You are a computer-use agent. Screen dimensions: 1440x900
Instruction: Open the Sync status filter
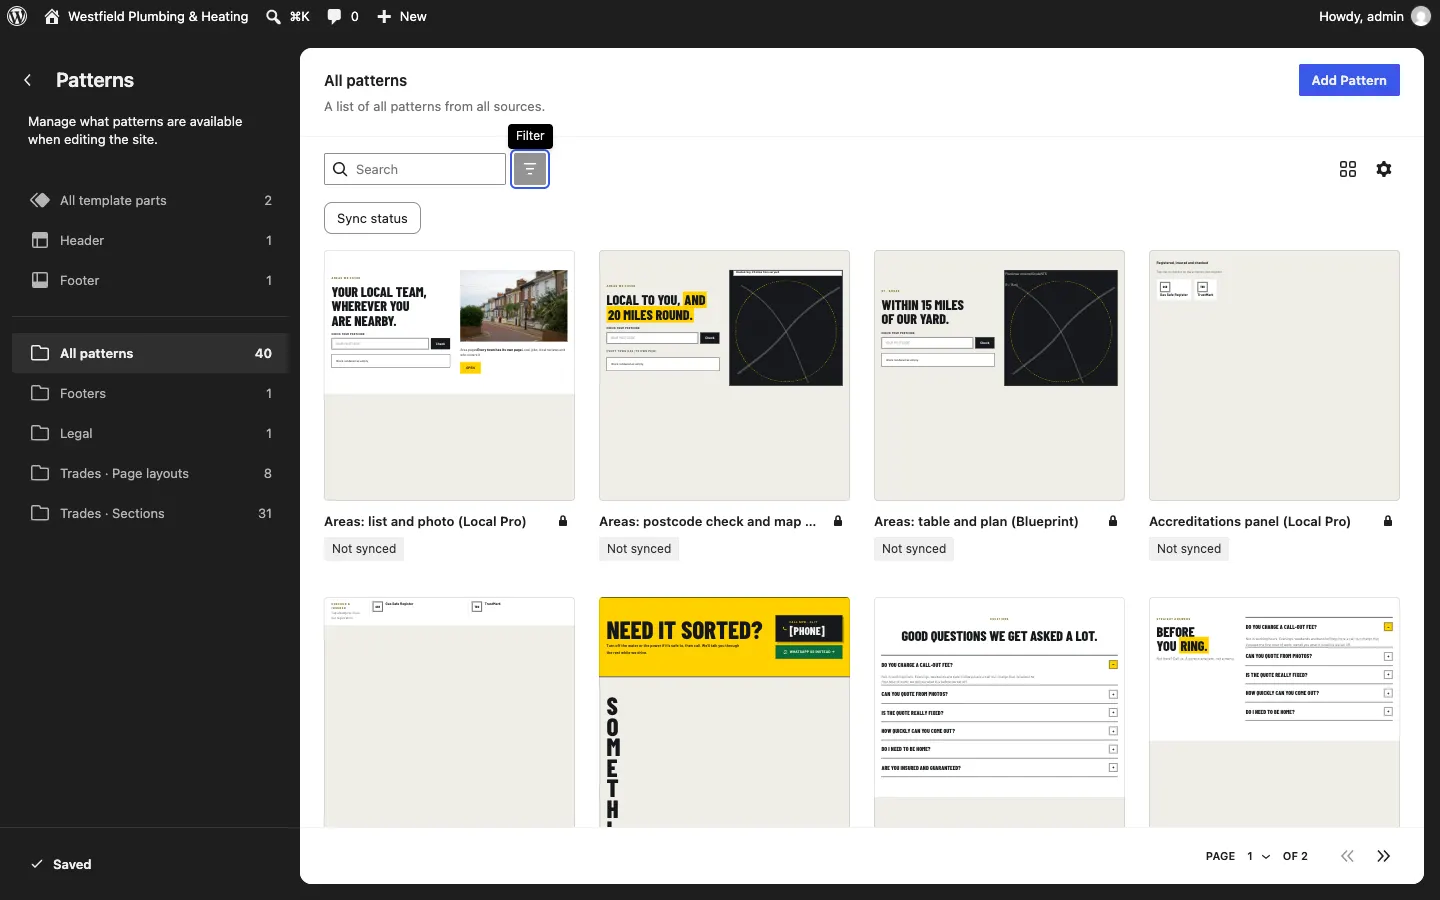[x=372, y=218]
